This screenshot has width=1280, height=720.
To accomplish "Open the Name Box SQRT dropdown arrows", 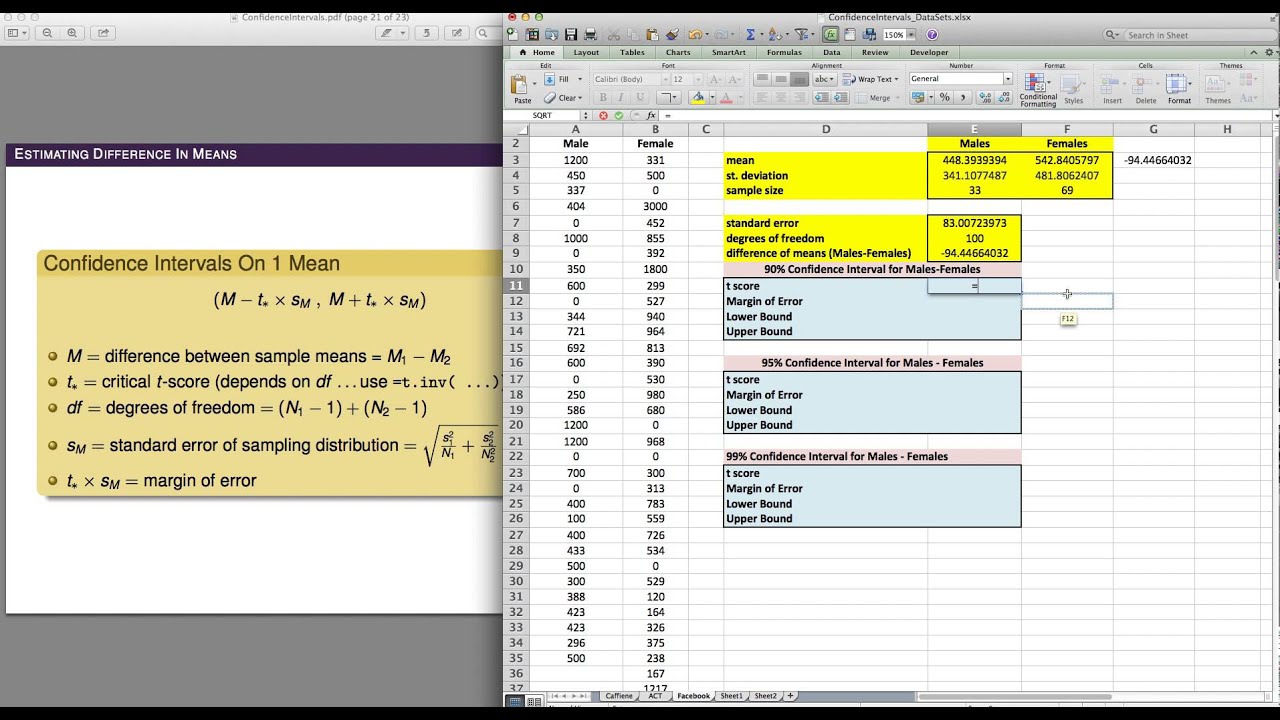I will pyautogui.click(x=585, y=115).
